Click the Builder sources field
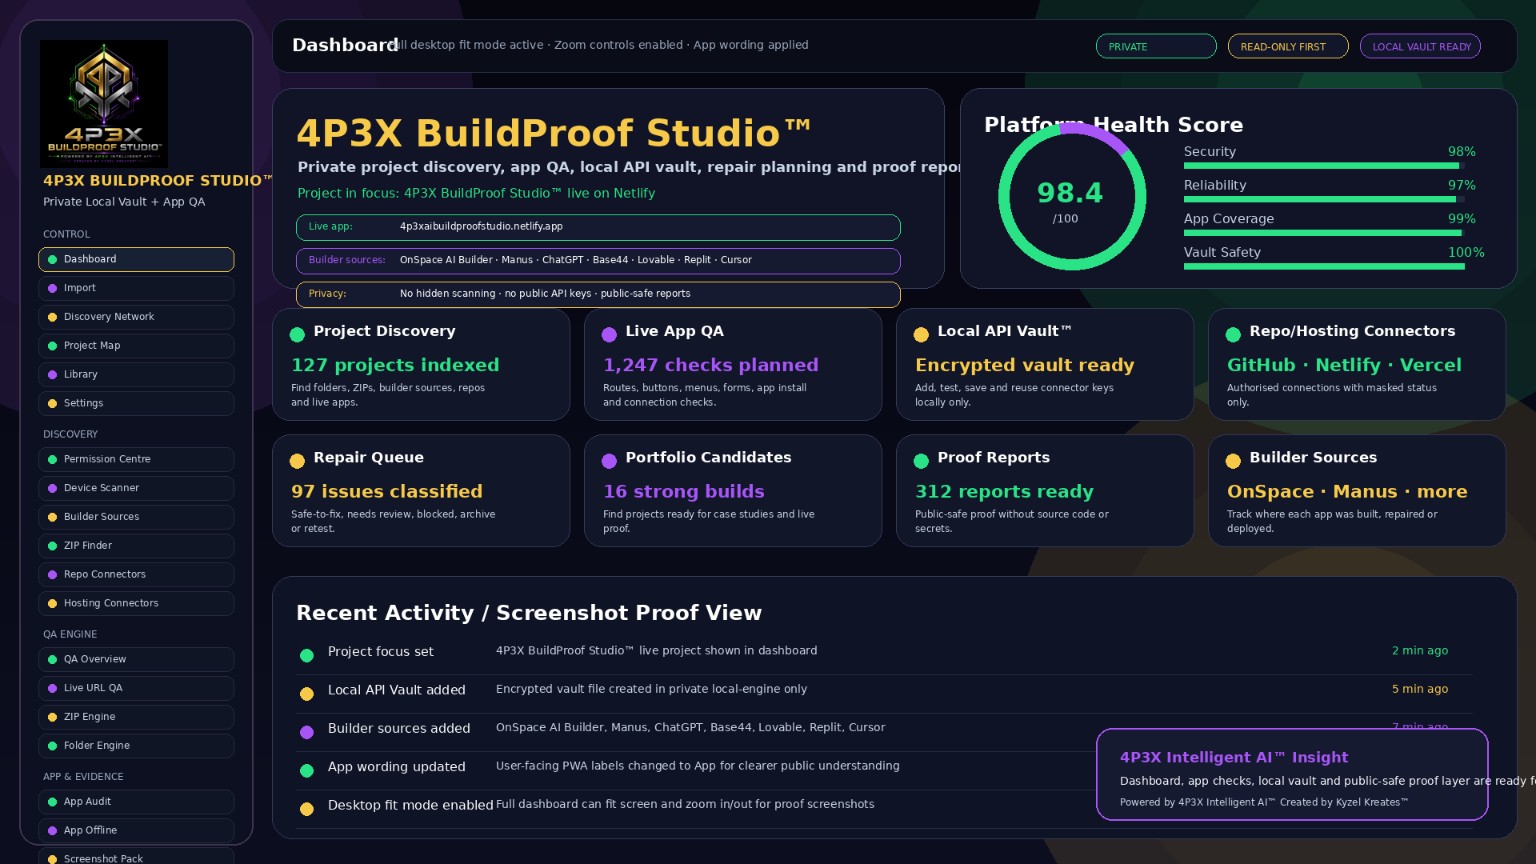 [x=598, y=261]
